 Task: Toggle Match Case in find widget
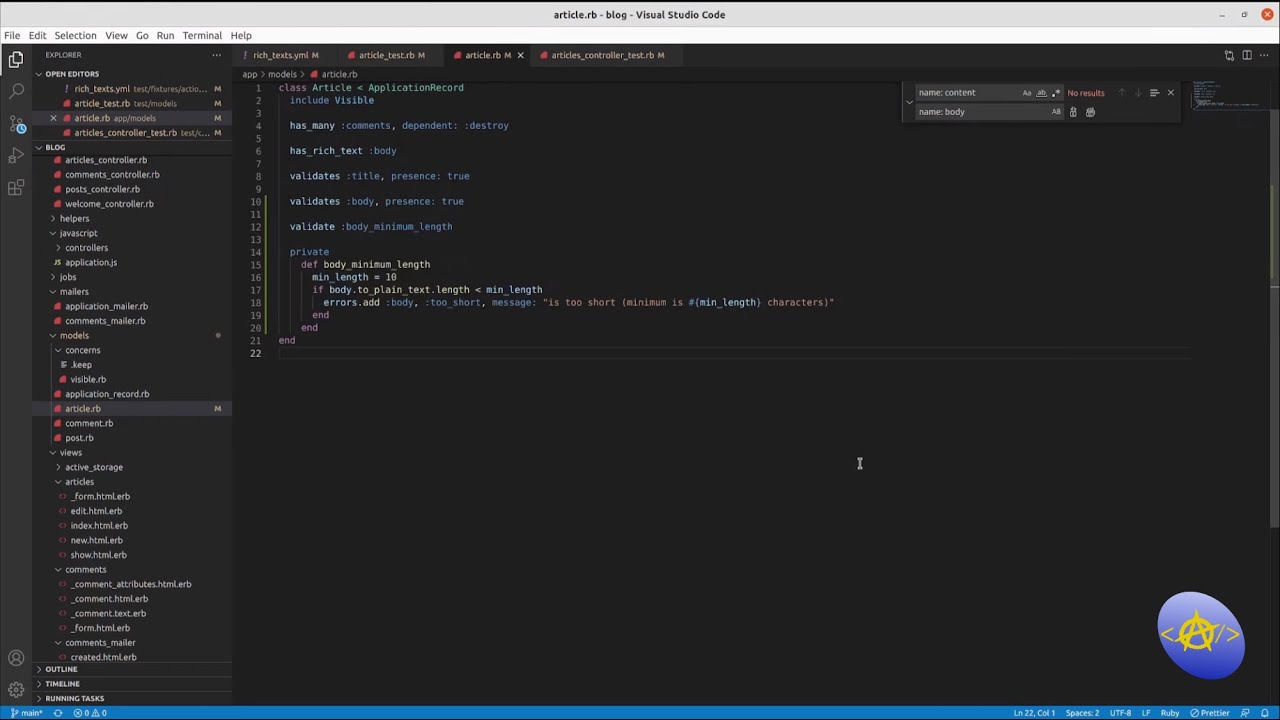coord(1026,93)
